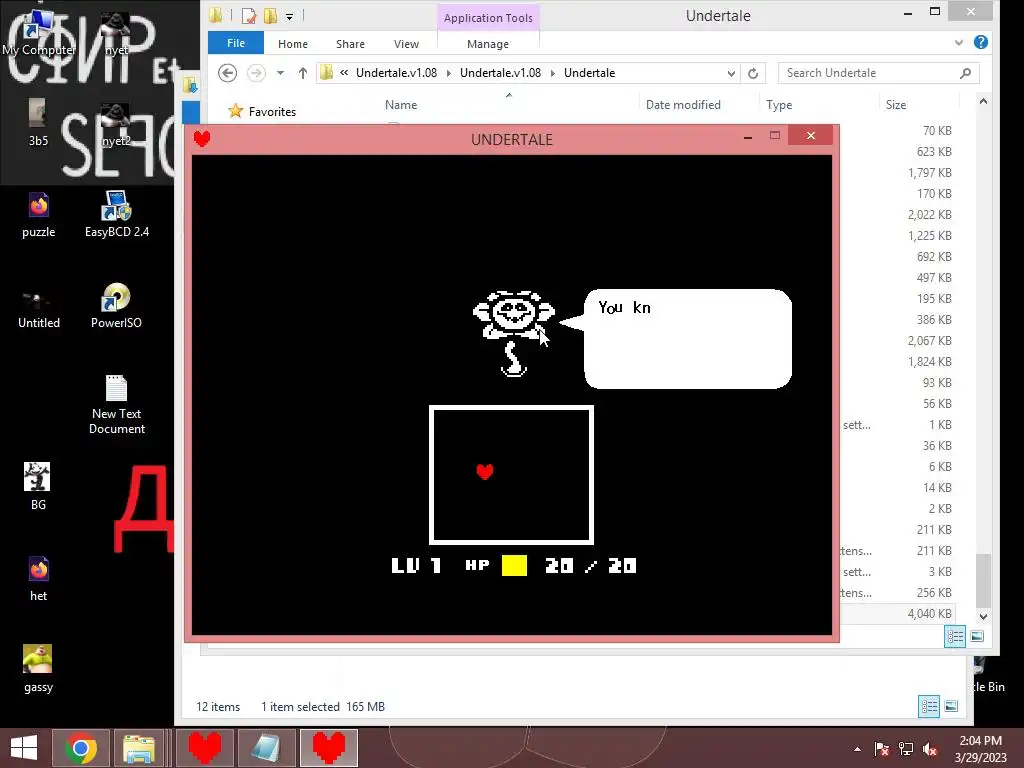
Task: Launch EasyBCD 2.4 from desktop
Action: [x=116, y=216]
